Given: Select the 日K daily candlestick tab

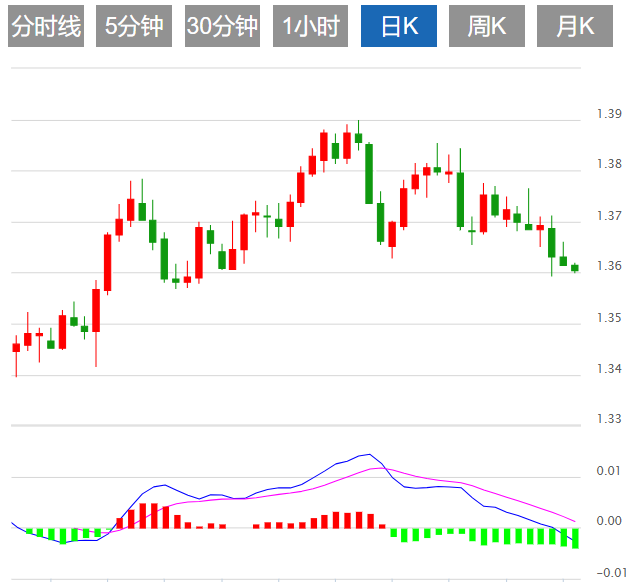Looking at the screenshot, I should coord(399,26).
